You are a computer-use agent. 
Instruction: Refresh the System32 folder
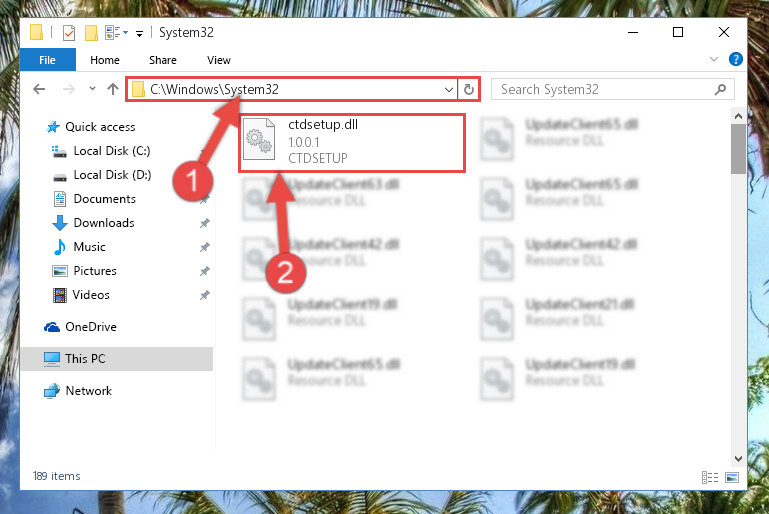point(469,89)
